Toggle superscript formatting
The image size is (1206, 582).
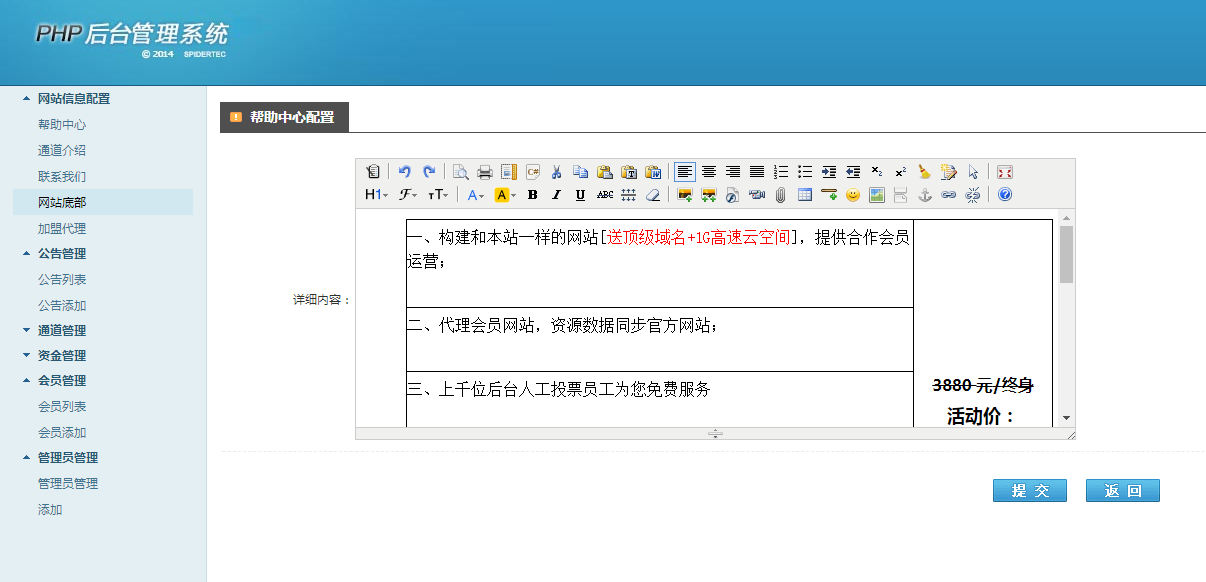click(901, 171)
